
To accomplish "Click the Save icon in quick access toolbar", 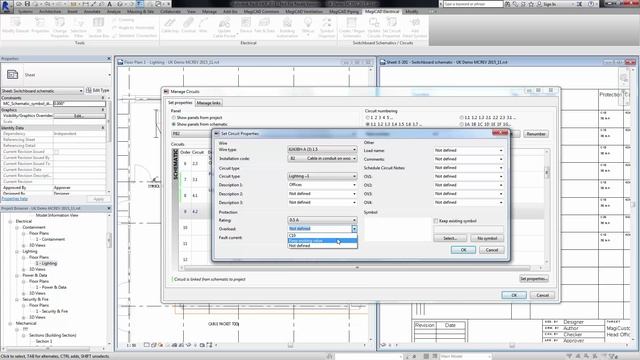I will (27, 4).
